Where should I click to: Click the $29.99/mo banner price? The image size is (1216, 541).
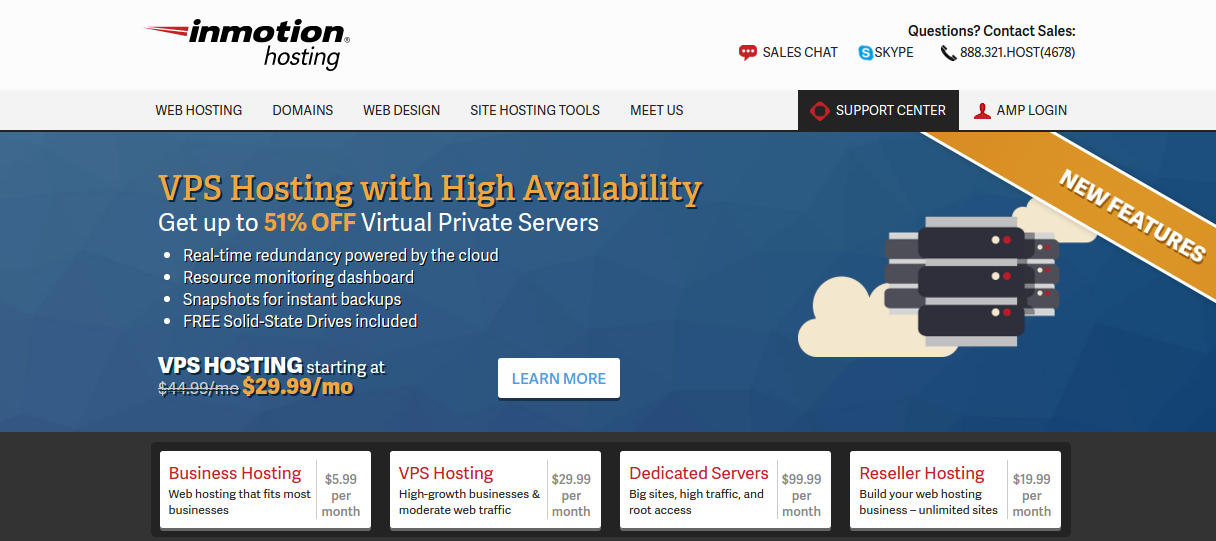(x=298, y=387)
